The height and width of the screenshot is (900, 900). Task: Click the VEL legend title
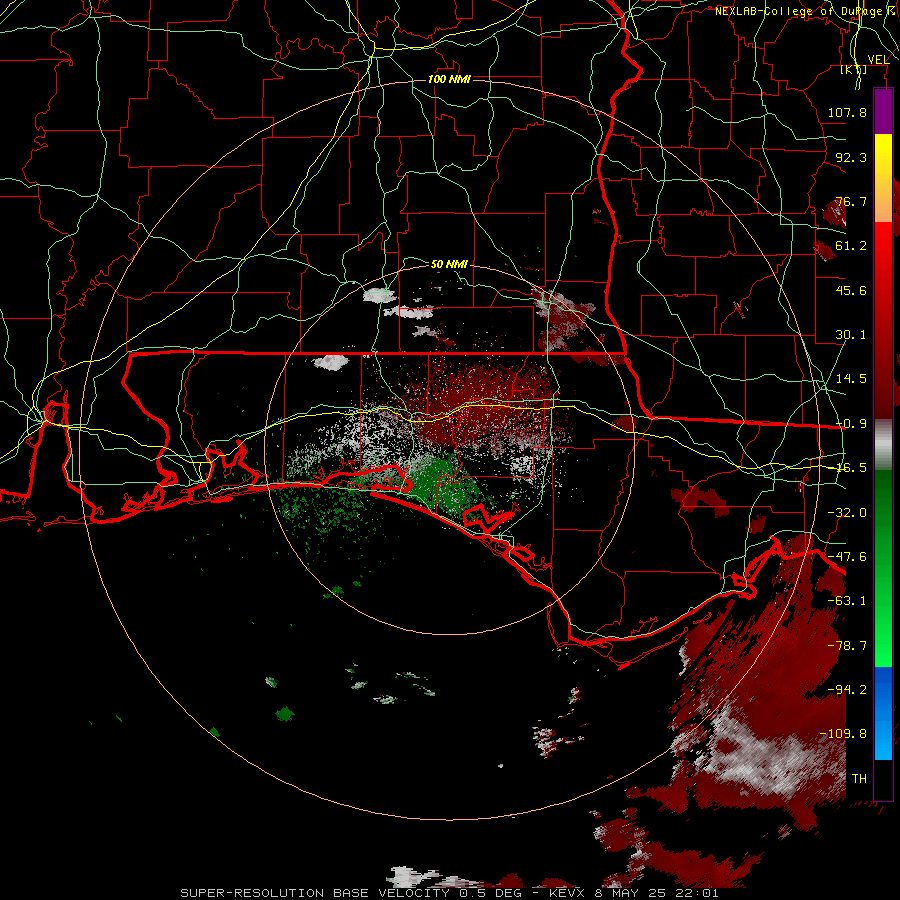(878, 60)
